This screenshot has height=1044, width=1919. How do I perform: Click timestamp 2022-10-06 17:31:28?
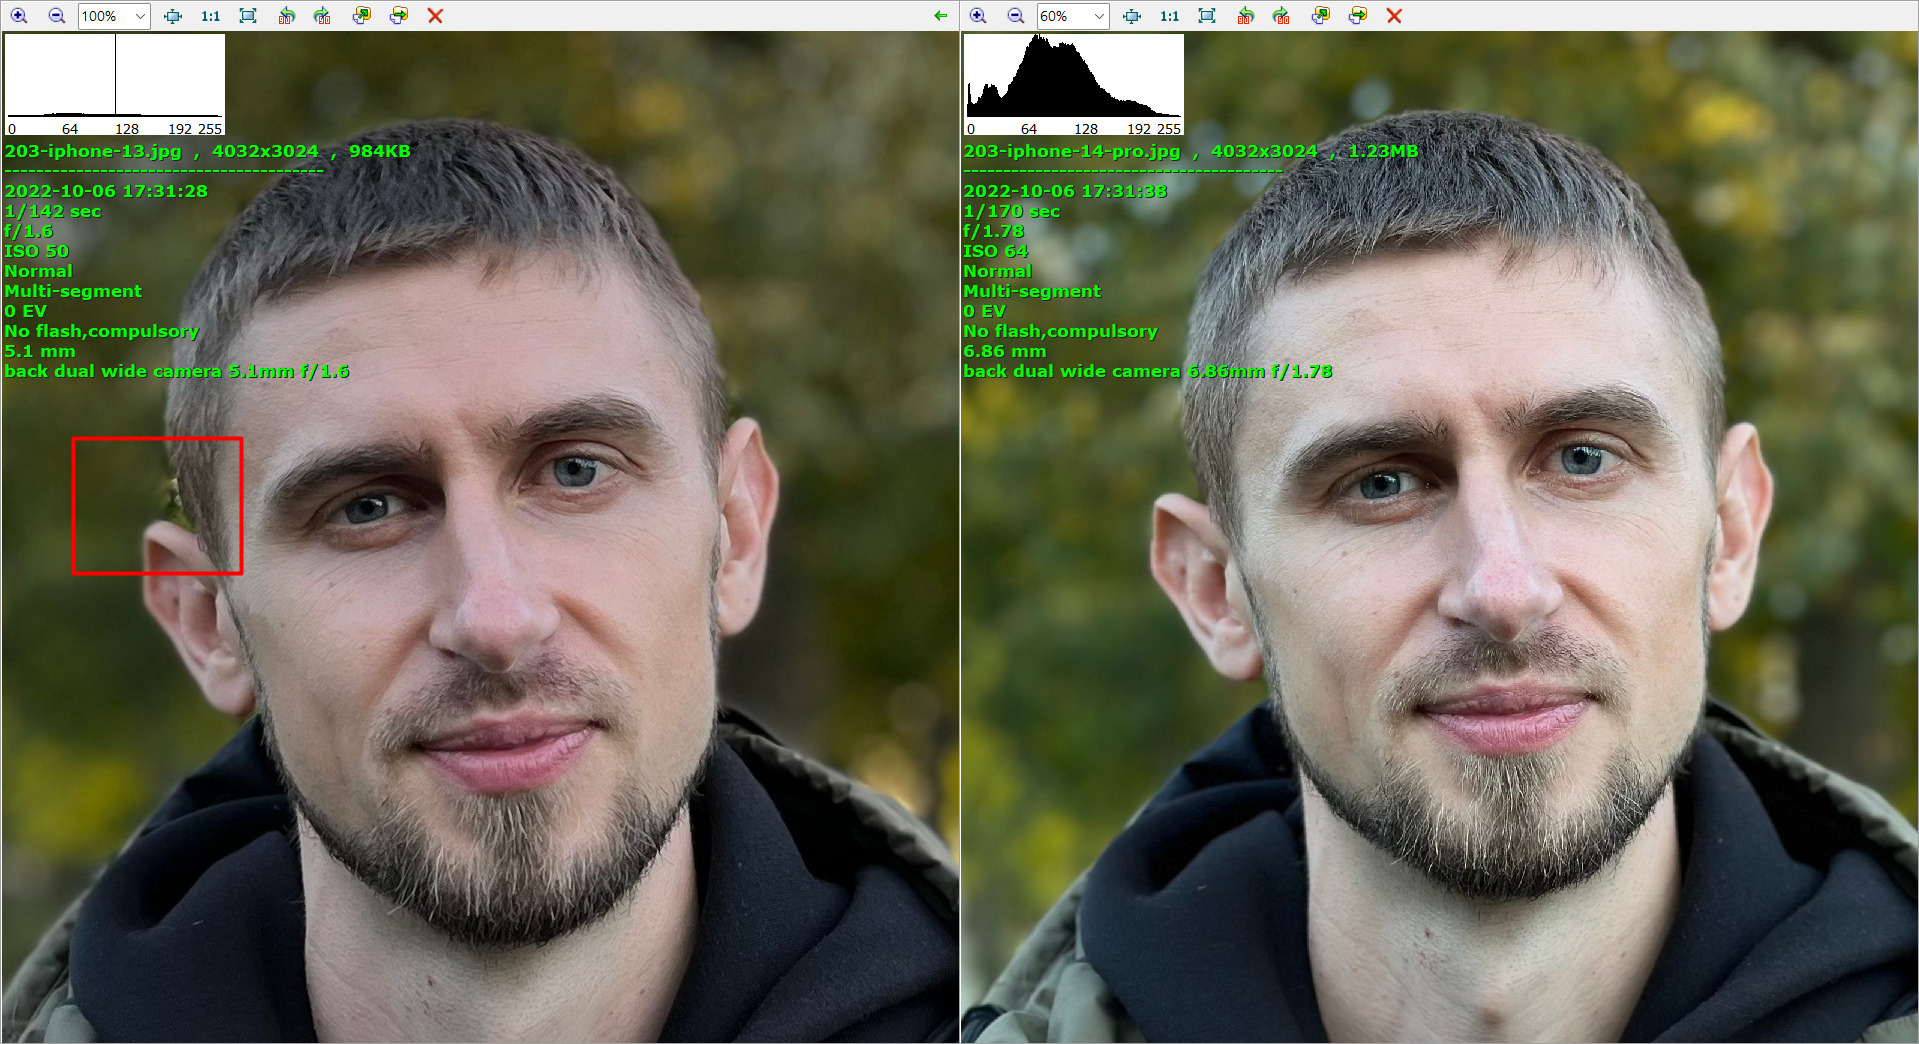point(106,191)
